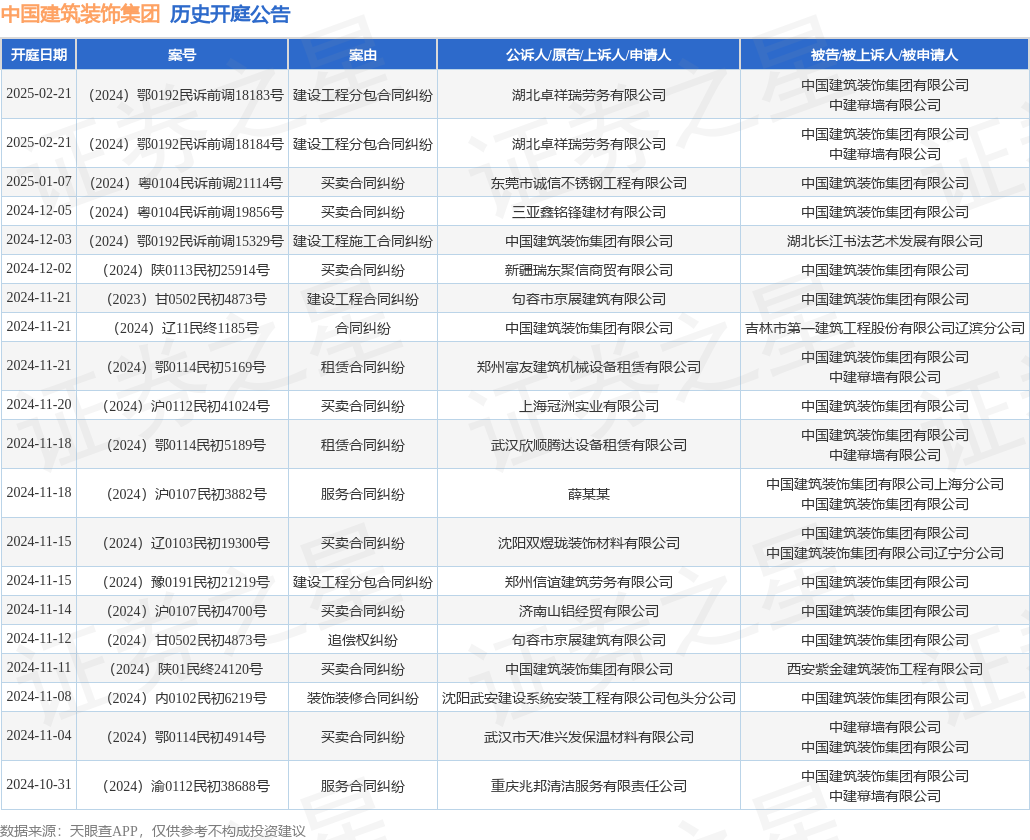Click the date 2024-12-02
Screen dimensions: 1030x840
(39, 268)
